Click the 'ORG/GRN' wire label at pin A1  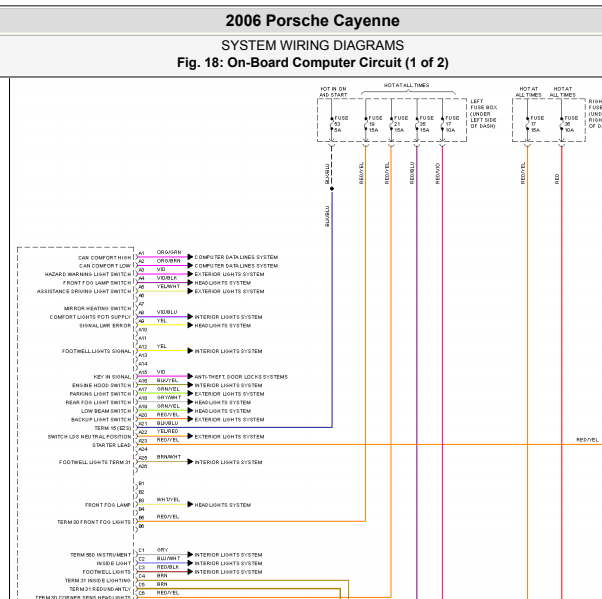[169, 252]
